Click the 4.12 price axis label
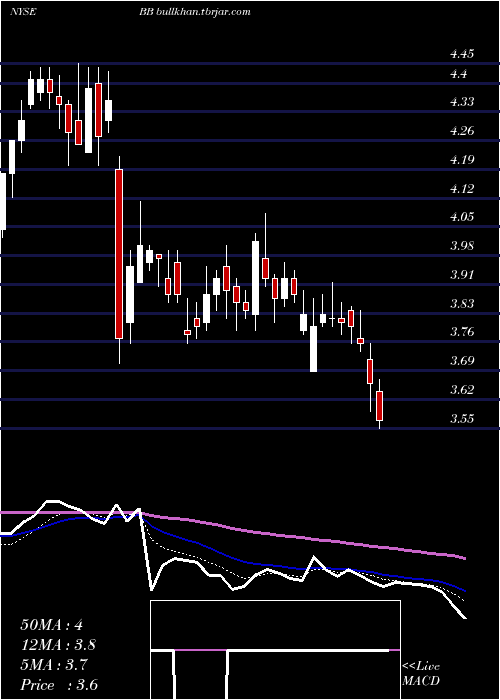 [462, 189]
